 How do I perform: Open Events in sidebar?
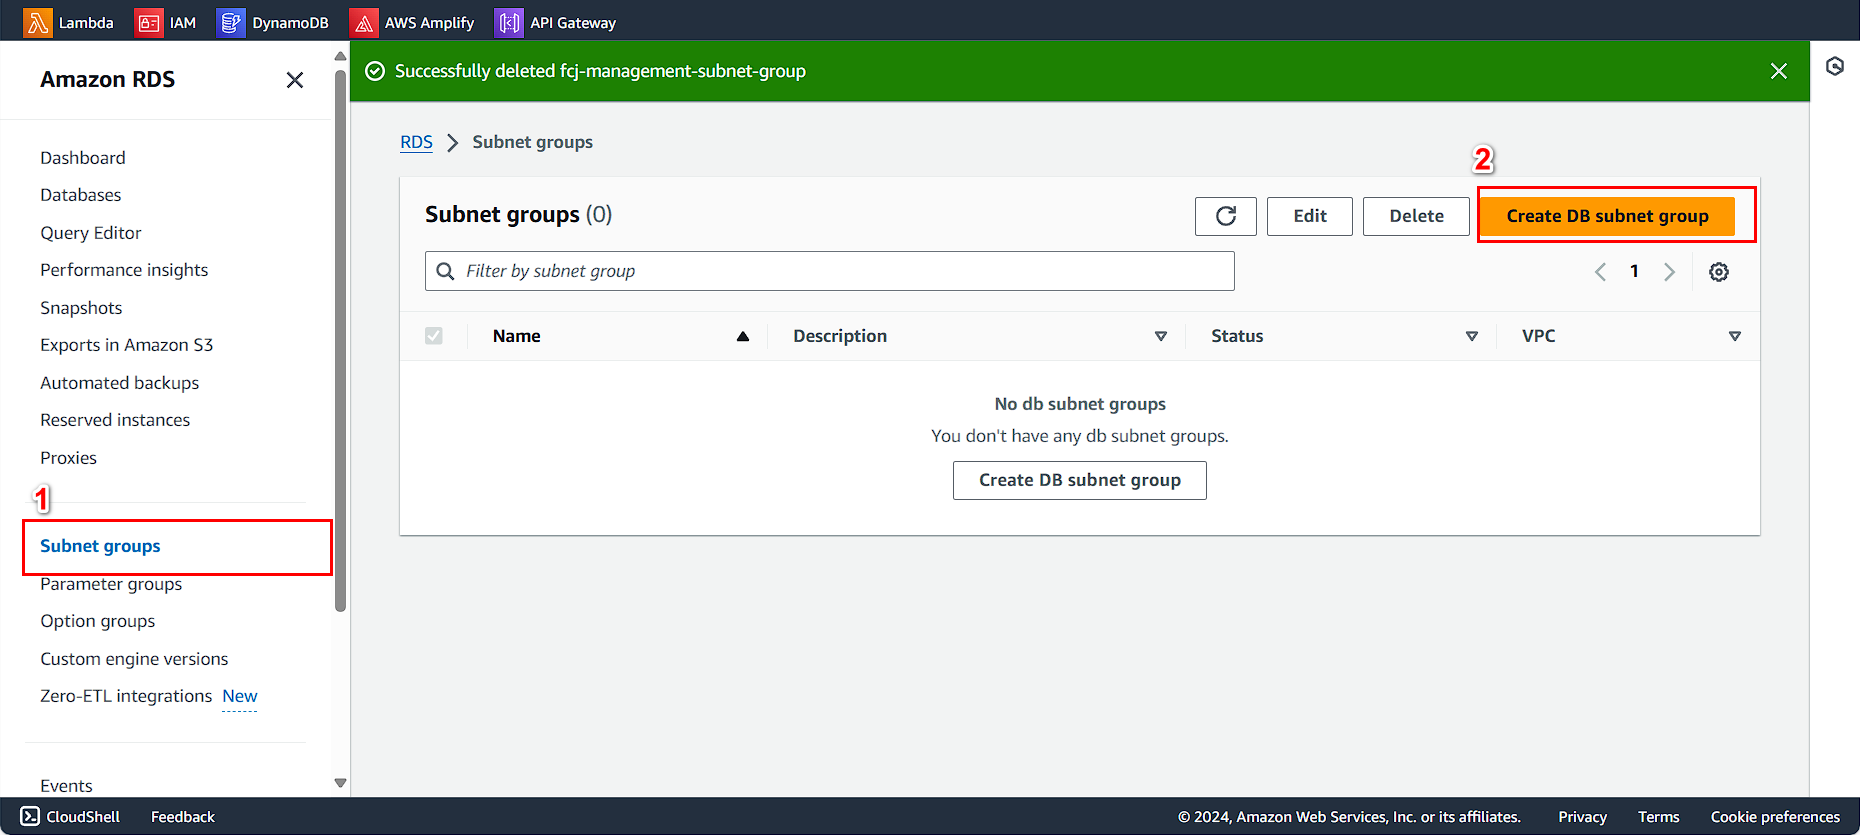66,786
